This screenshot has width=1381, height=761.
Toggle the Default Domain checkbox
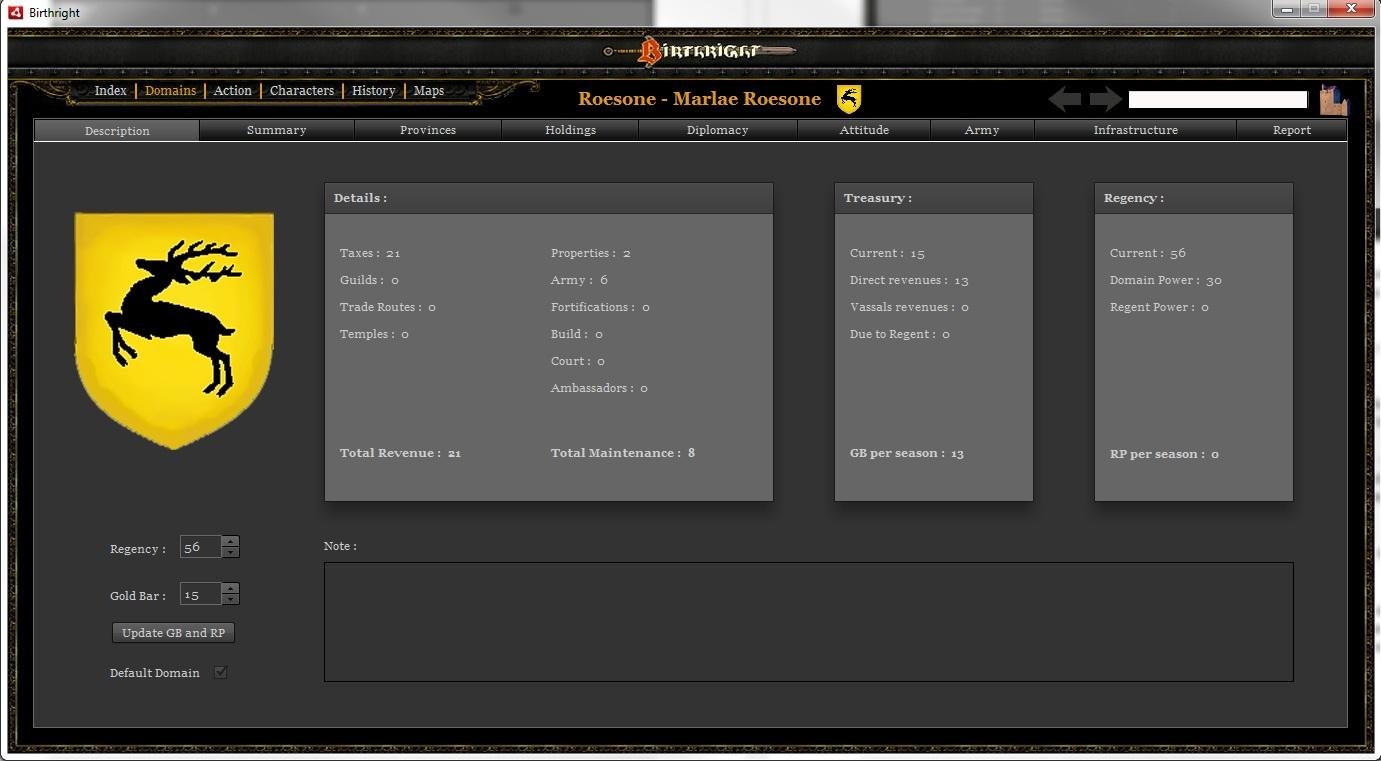tap(221, 673)
